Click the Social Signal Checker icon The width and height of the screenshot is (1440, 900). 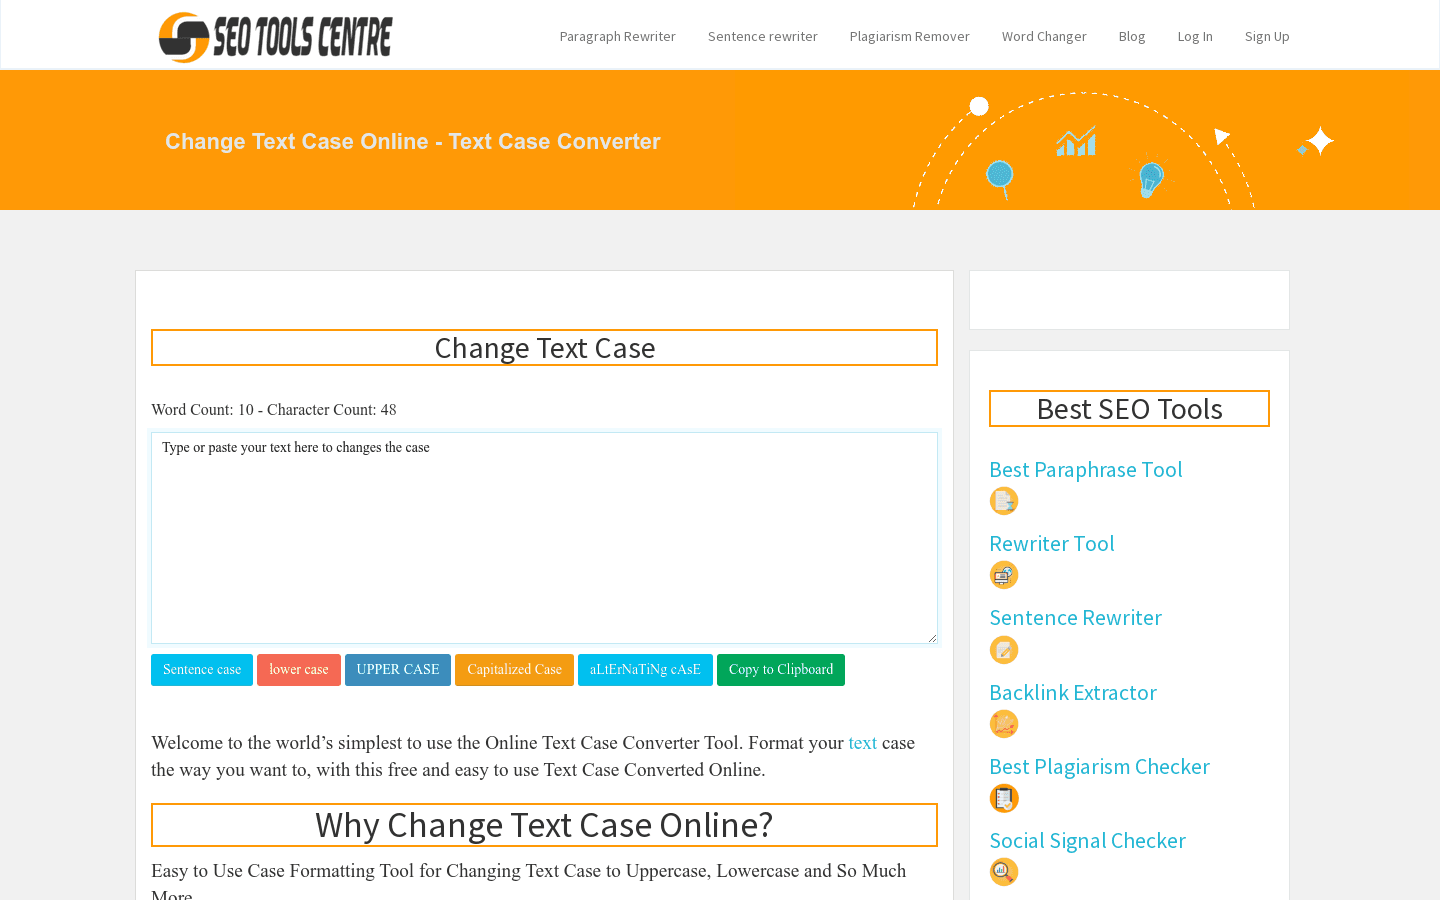click(x=1004, y=871)
